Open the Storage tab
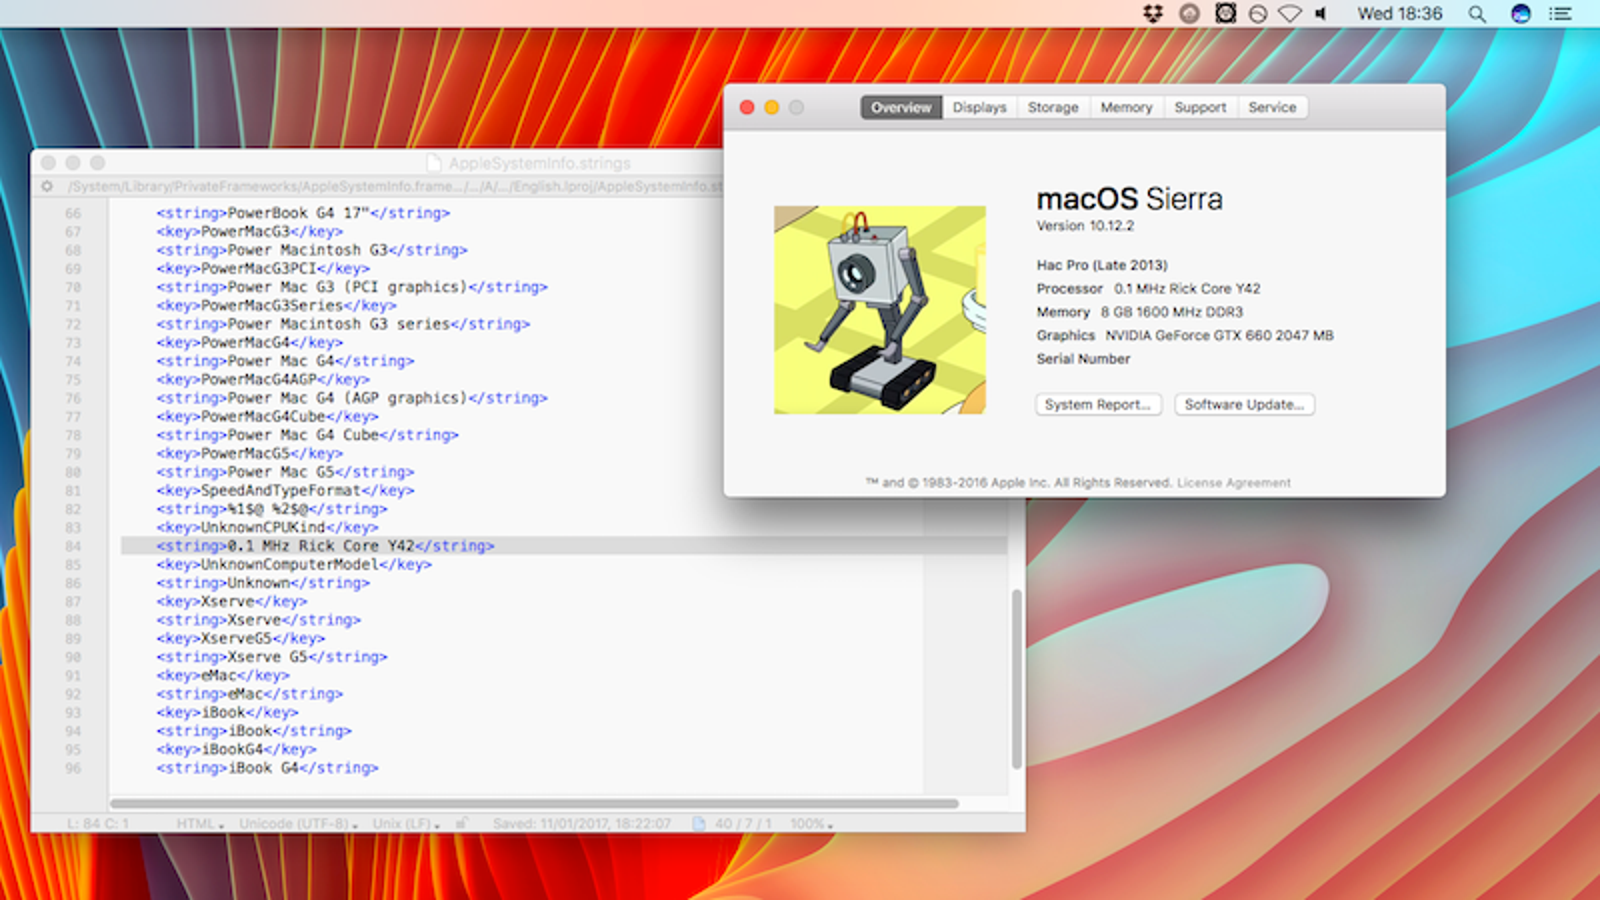Image resolution: width=1600 pixels, height=900 pixels. pos(1053,107)
